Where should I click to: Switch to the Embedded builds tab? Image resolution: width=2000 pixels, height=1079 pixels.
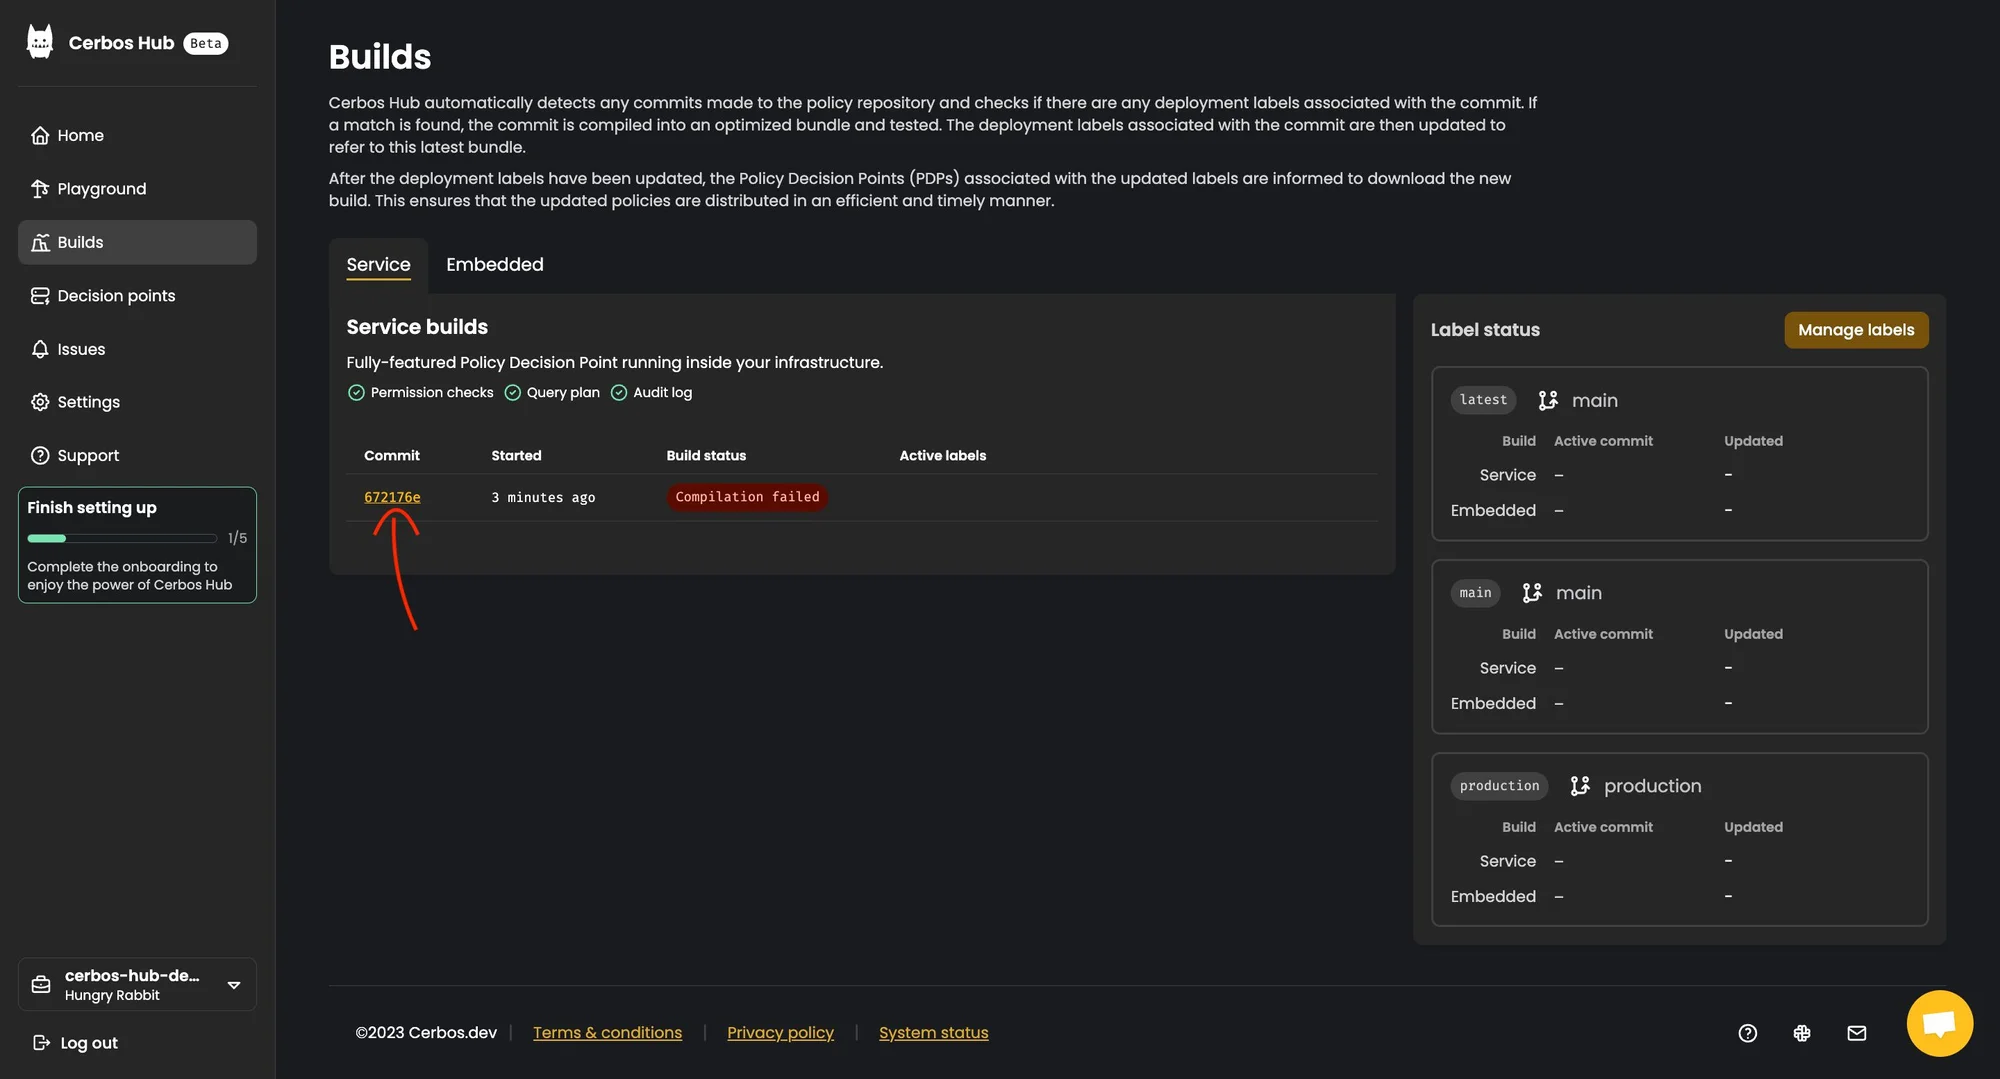point(494,265)
